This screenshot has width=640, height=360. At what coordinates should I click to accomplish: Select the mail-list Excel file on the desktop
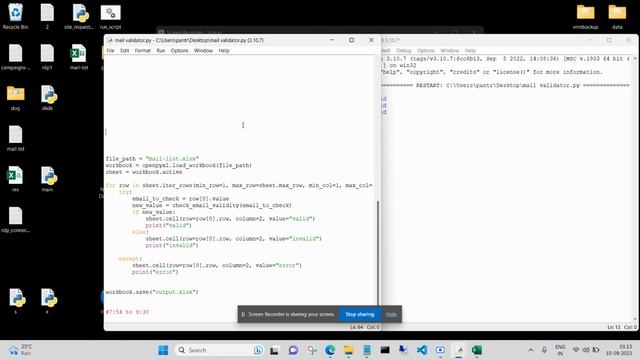tap(79, 57)
